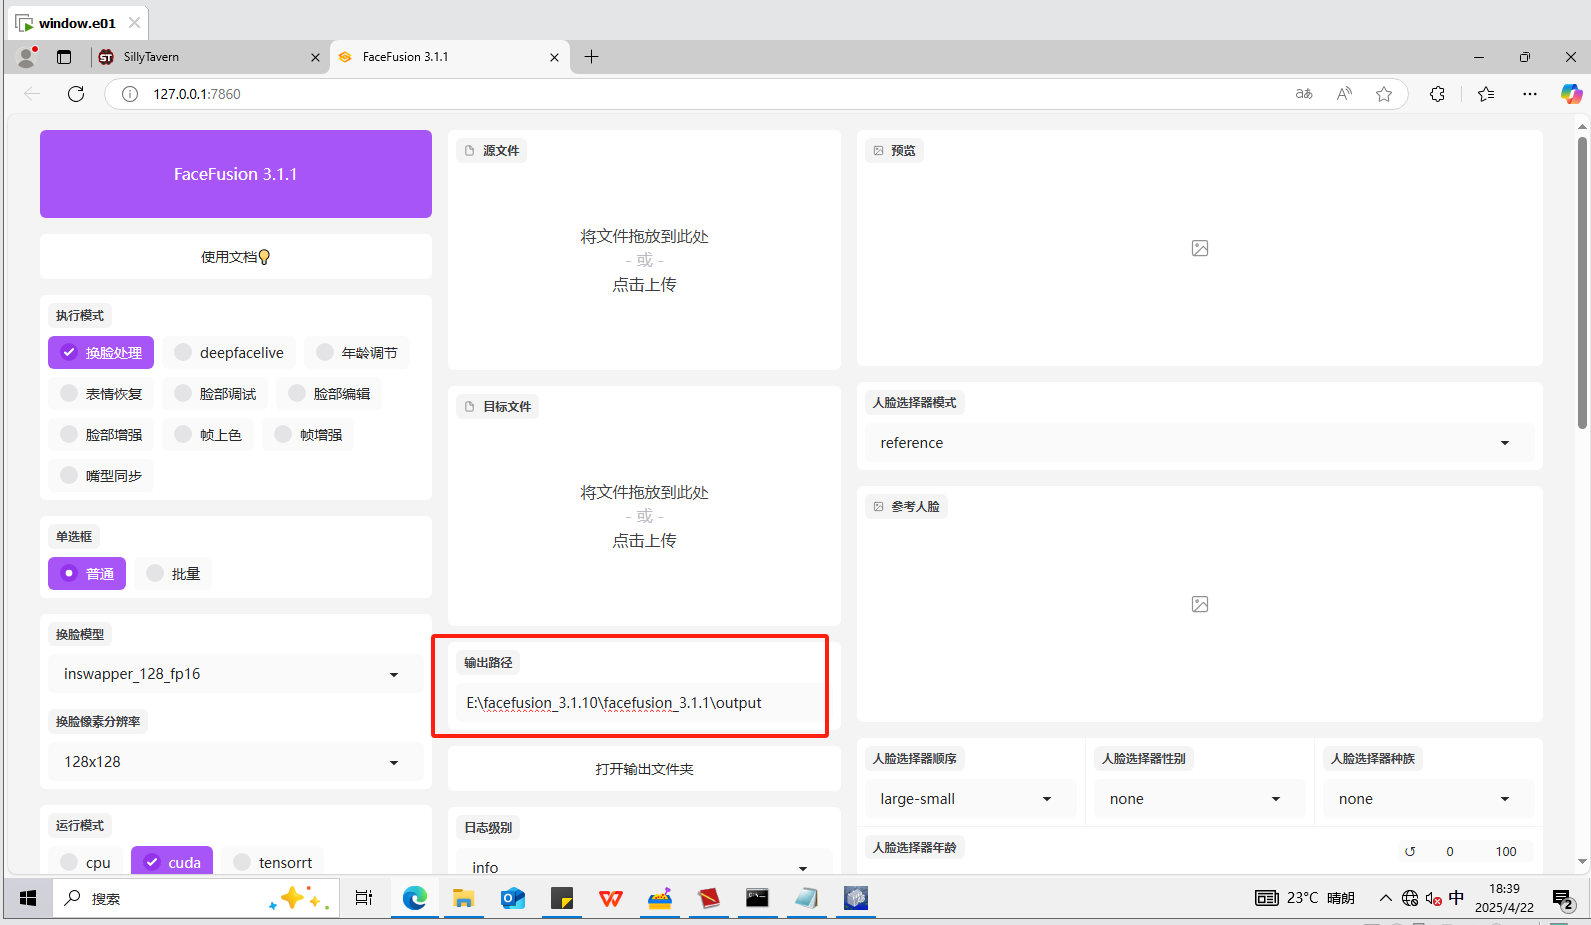Image resolution: width=1591 pixels, height=925 pixels.
Task: Close the SillyTavern tab
Action: pyautogui.click(x=315, y=58)
